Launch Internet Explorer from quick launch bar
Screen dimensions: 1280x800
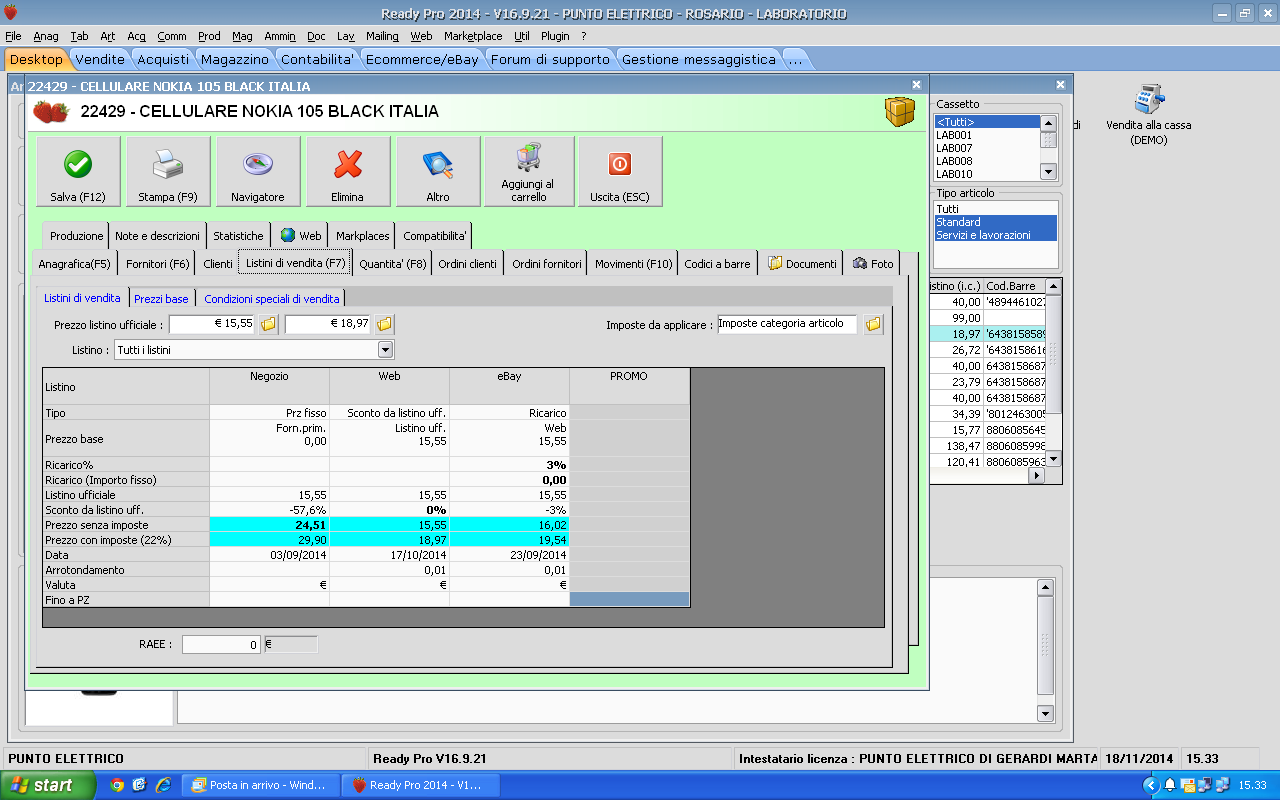(x=162, y=785)
